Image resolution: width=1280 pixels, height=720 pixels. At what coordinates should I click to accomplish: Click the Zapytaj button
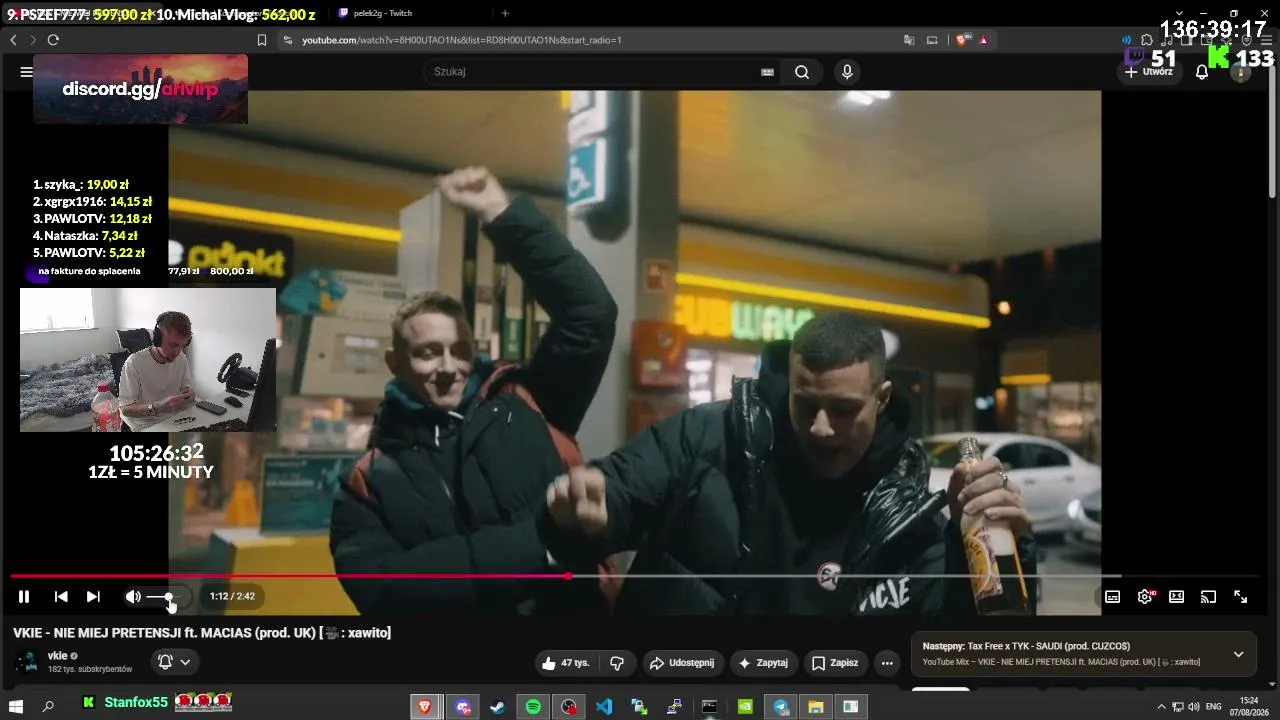click(x=763, y=663)
